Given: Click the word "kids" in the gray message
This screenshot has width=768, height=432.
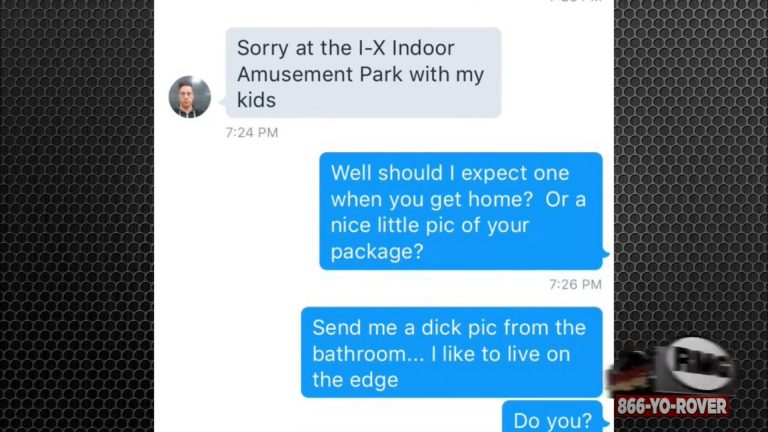Looking at the screenshot, I should point(256,100).
